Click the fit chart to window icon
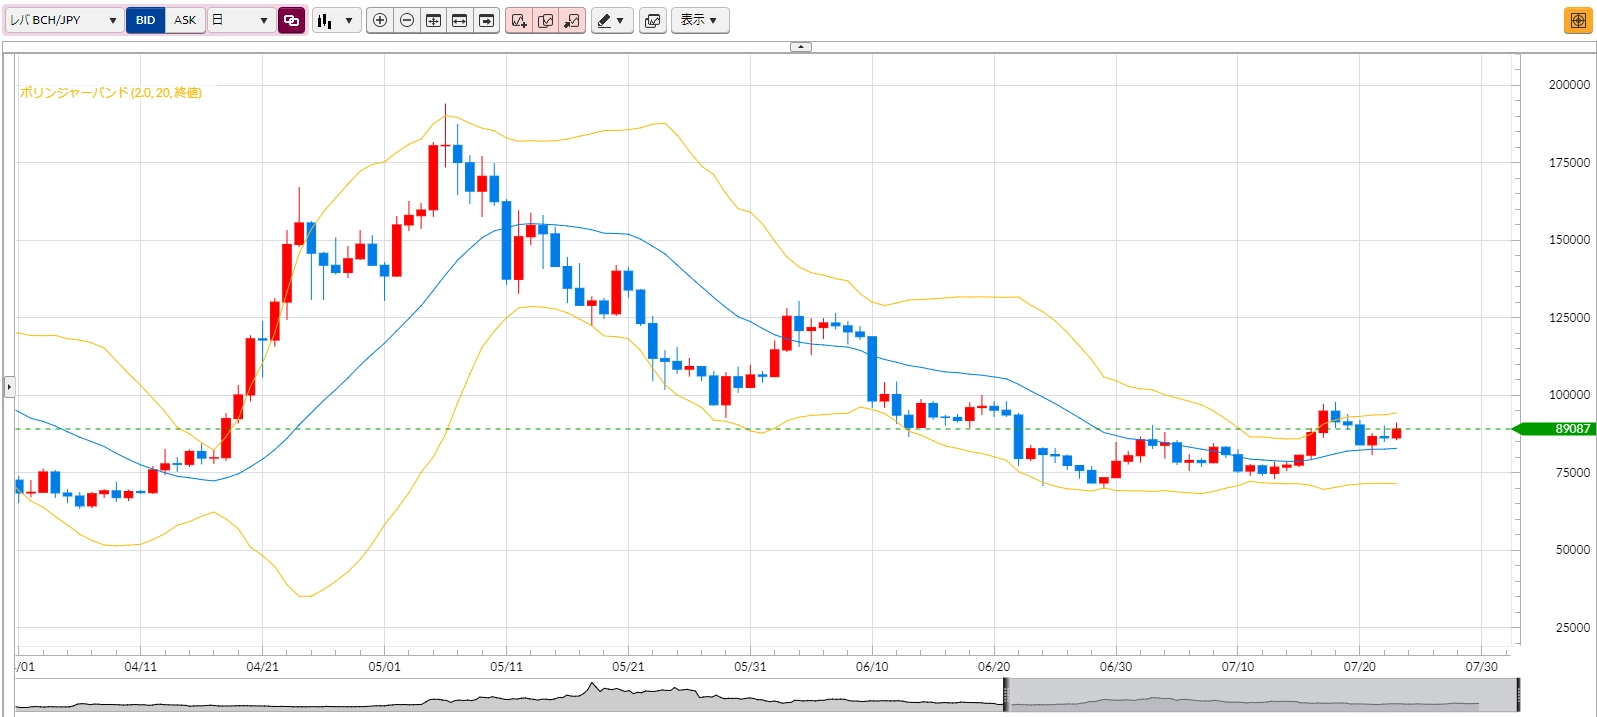 (433, 20)
